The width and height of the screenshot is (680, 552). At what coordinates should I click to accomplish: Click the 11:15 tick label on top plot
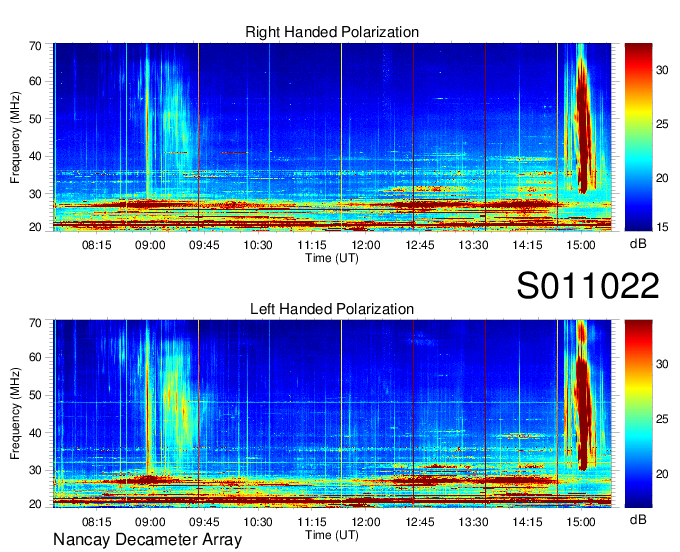point(312,245)
